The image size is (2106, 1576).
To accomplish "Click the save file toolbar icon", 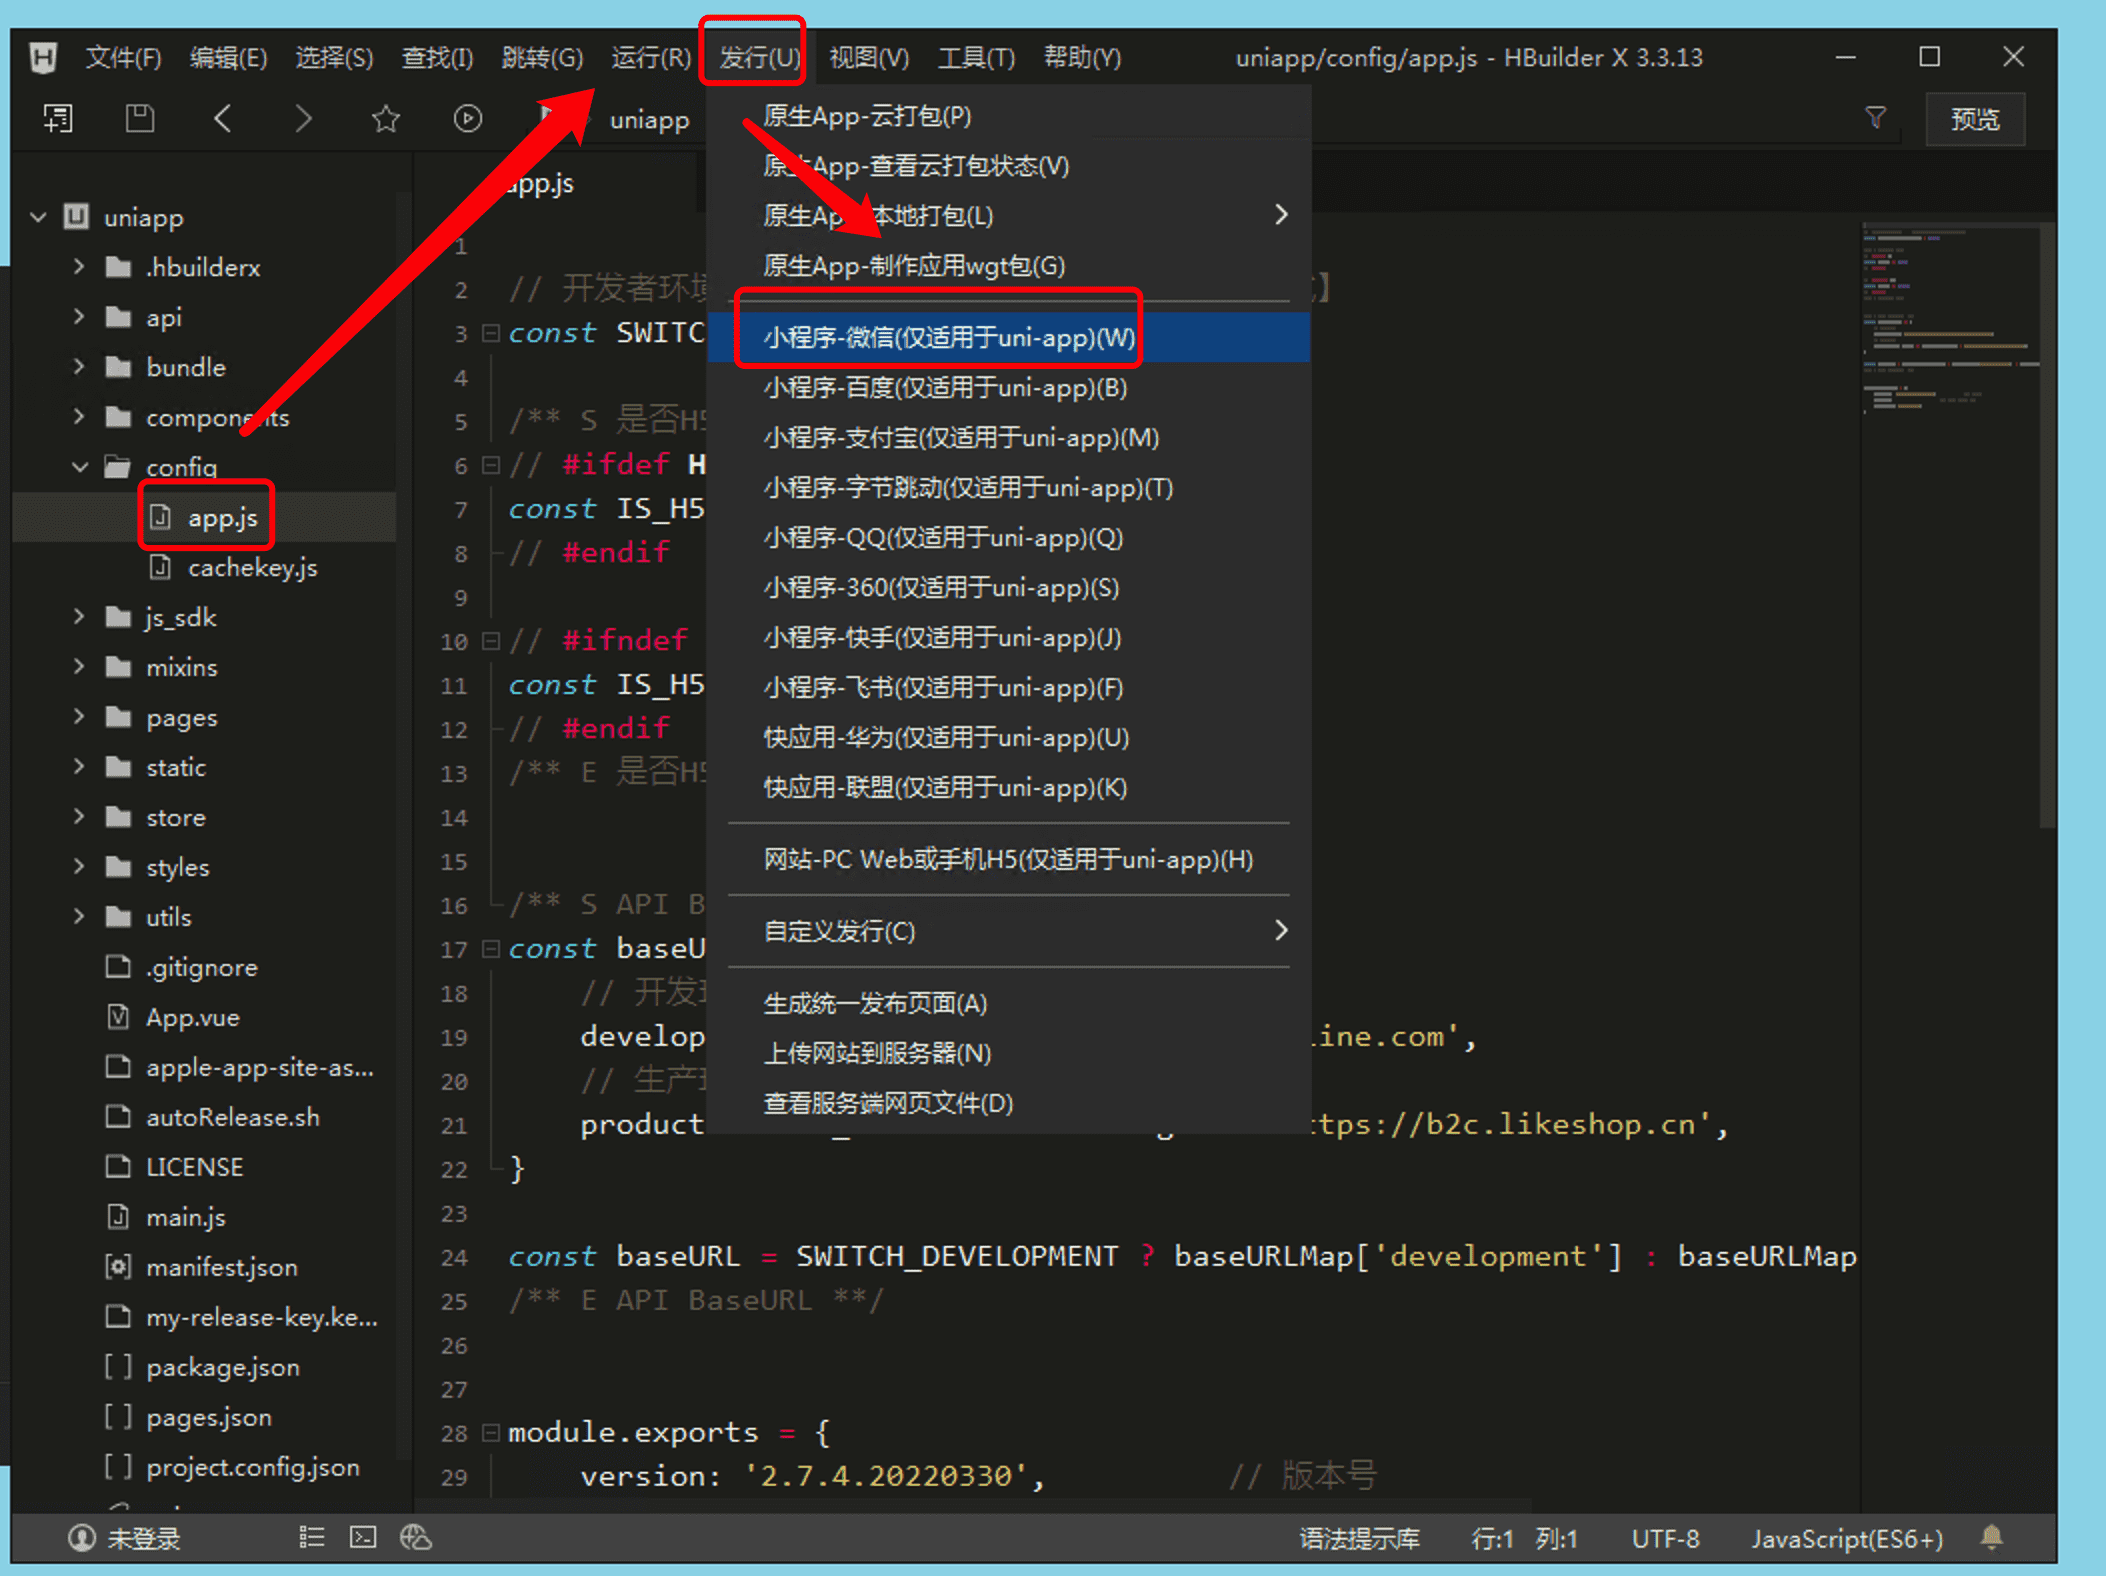I will [x=140, y=119].
